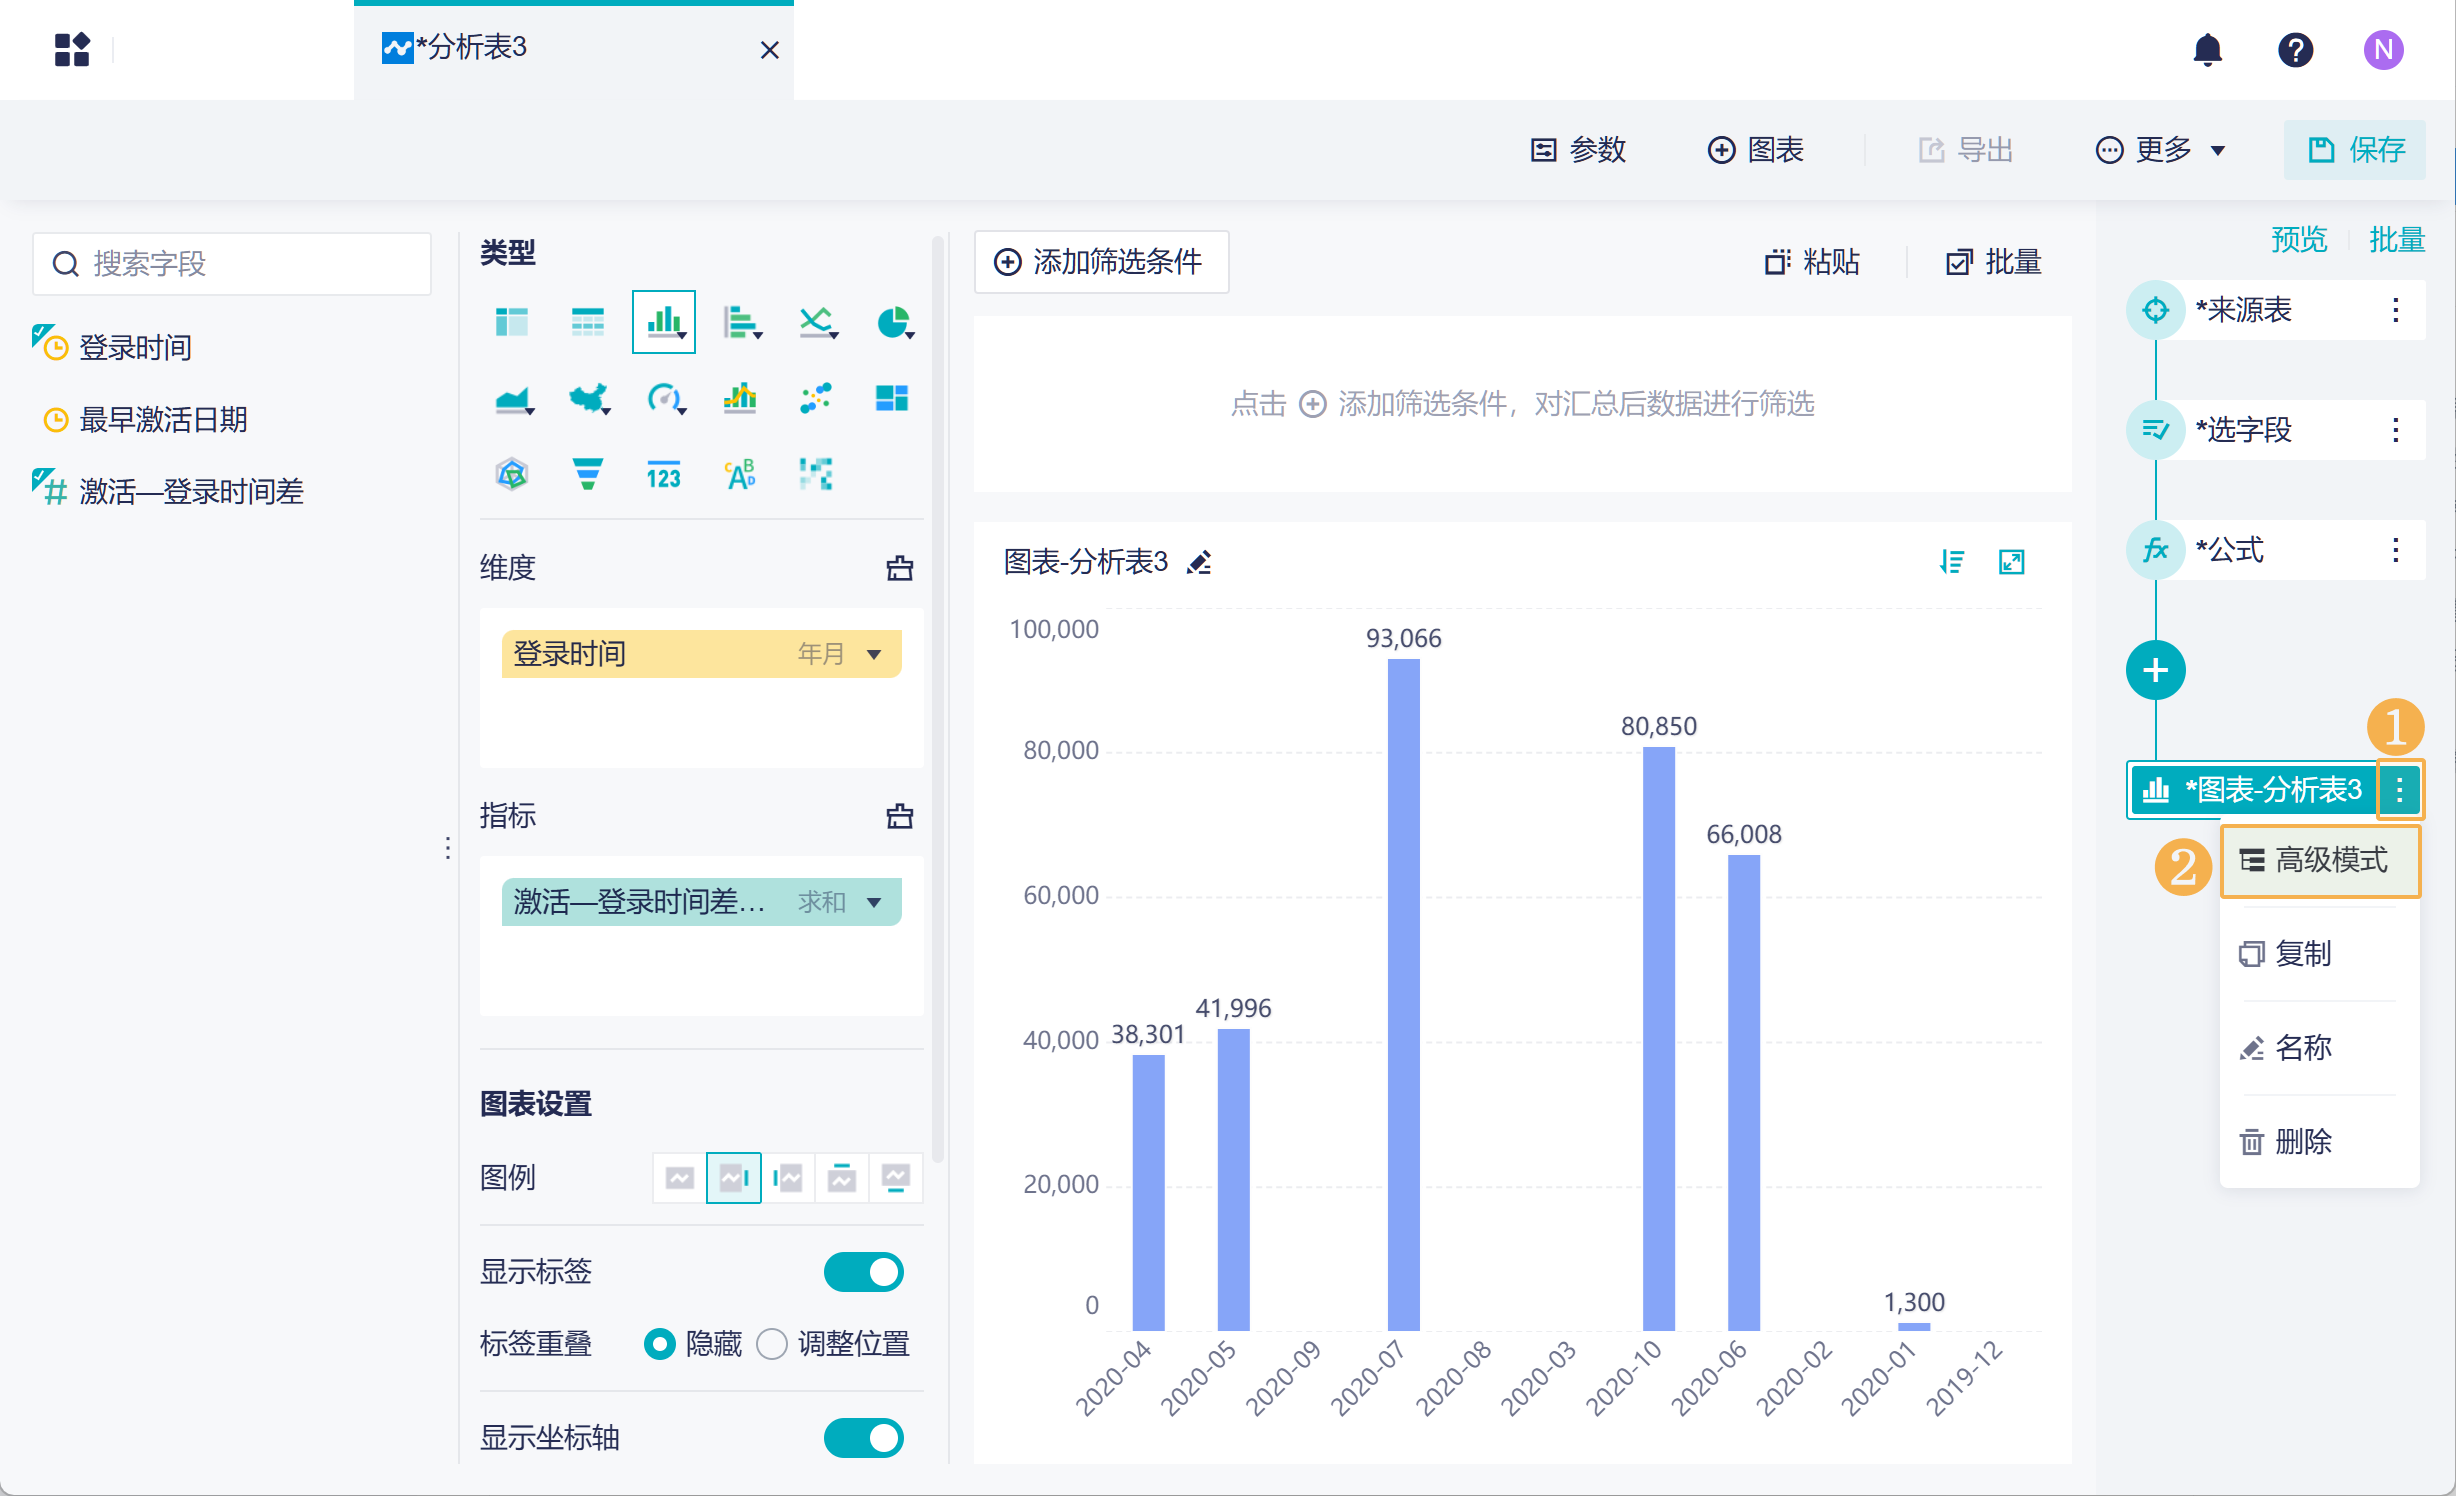2456x1496 pixels.
Task: Select the 调整位置 radio option
Action: 772,1344
